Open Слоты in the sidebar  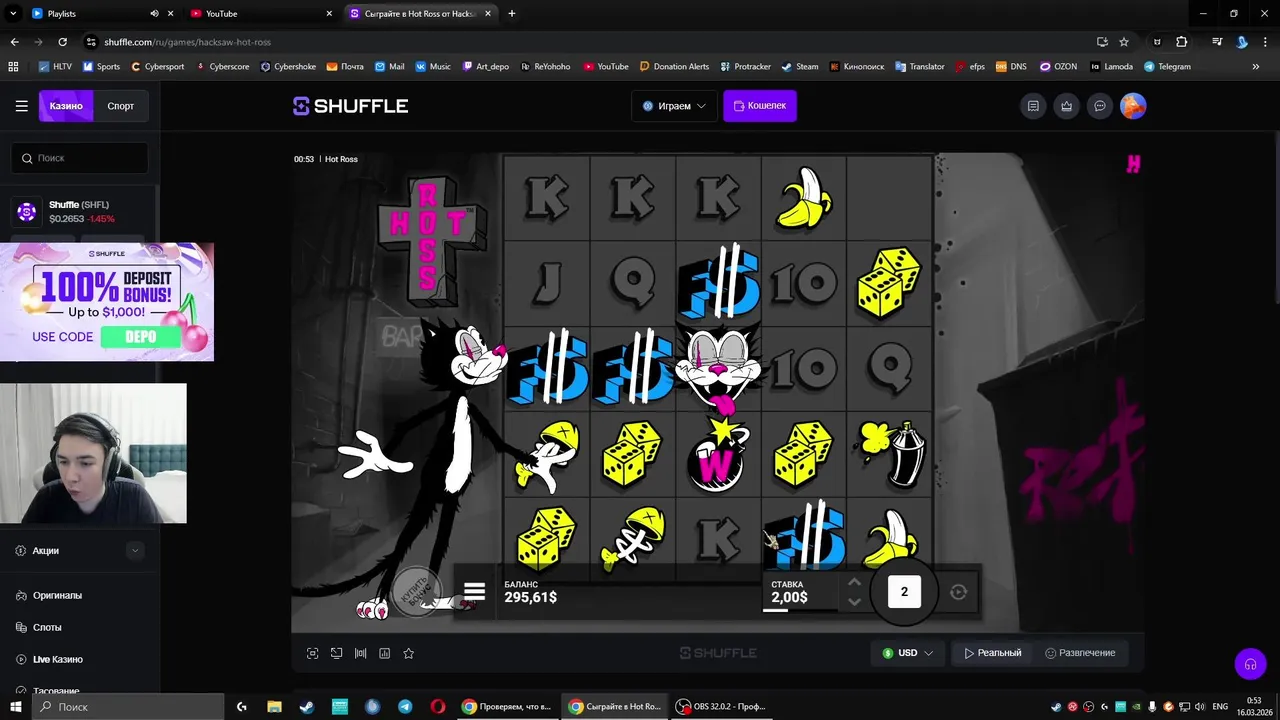click(47, 628)
